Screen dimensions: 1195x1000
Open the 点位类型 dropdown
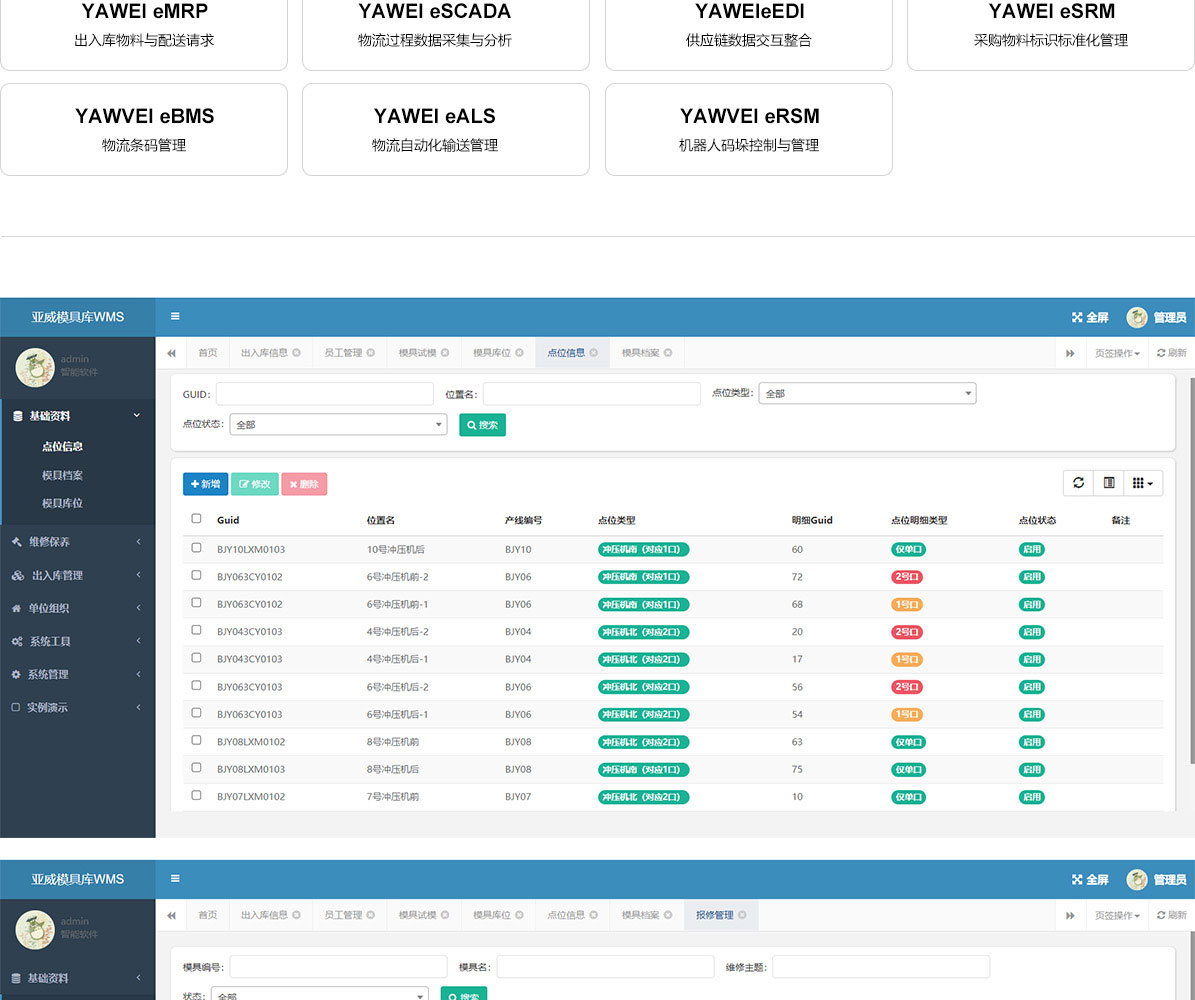tap(866, 394)
